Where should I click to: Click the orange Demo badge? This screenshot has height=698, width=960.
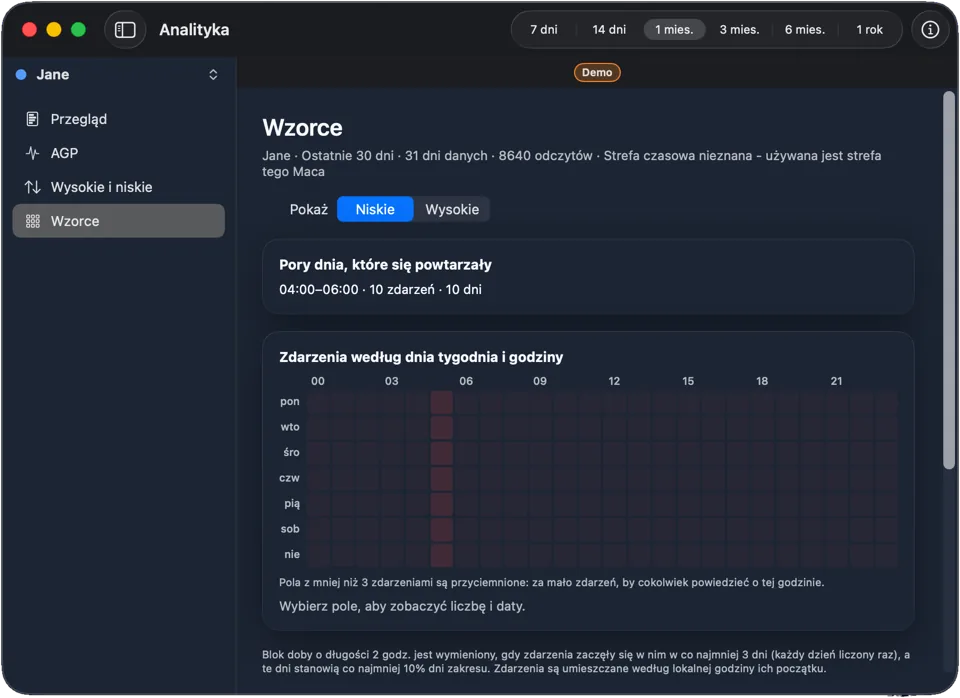(x=597, y=72)
